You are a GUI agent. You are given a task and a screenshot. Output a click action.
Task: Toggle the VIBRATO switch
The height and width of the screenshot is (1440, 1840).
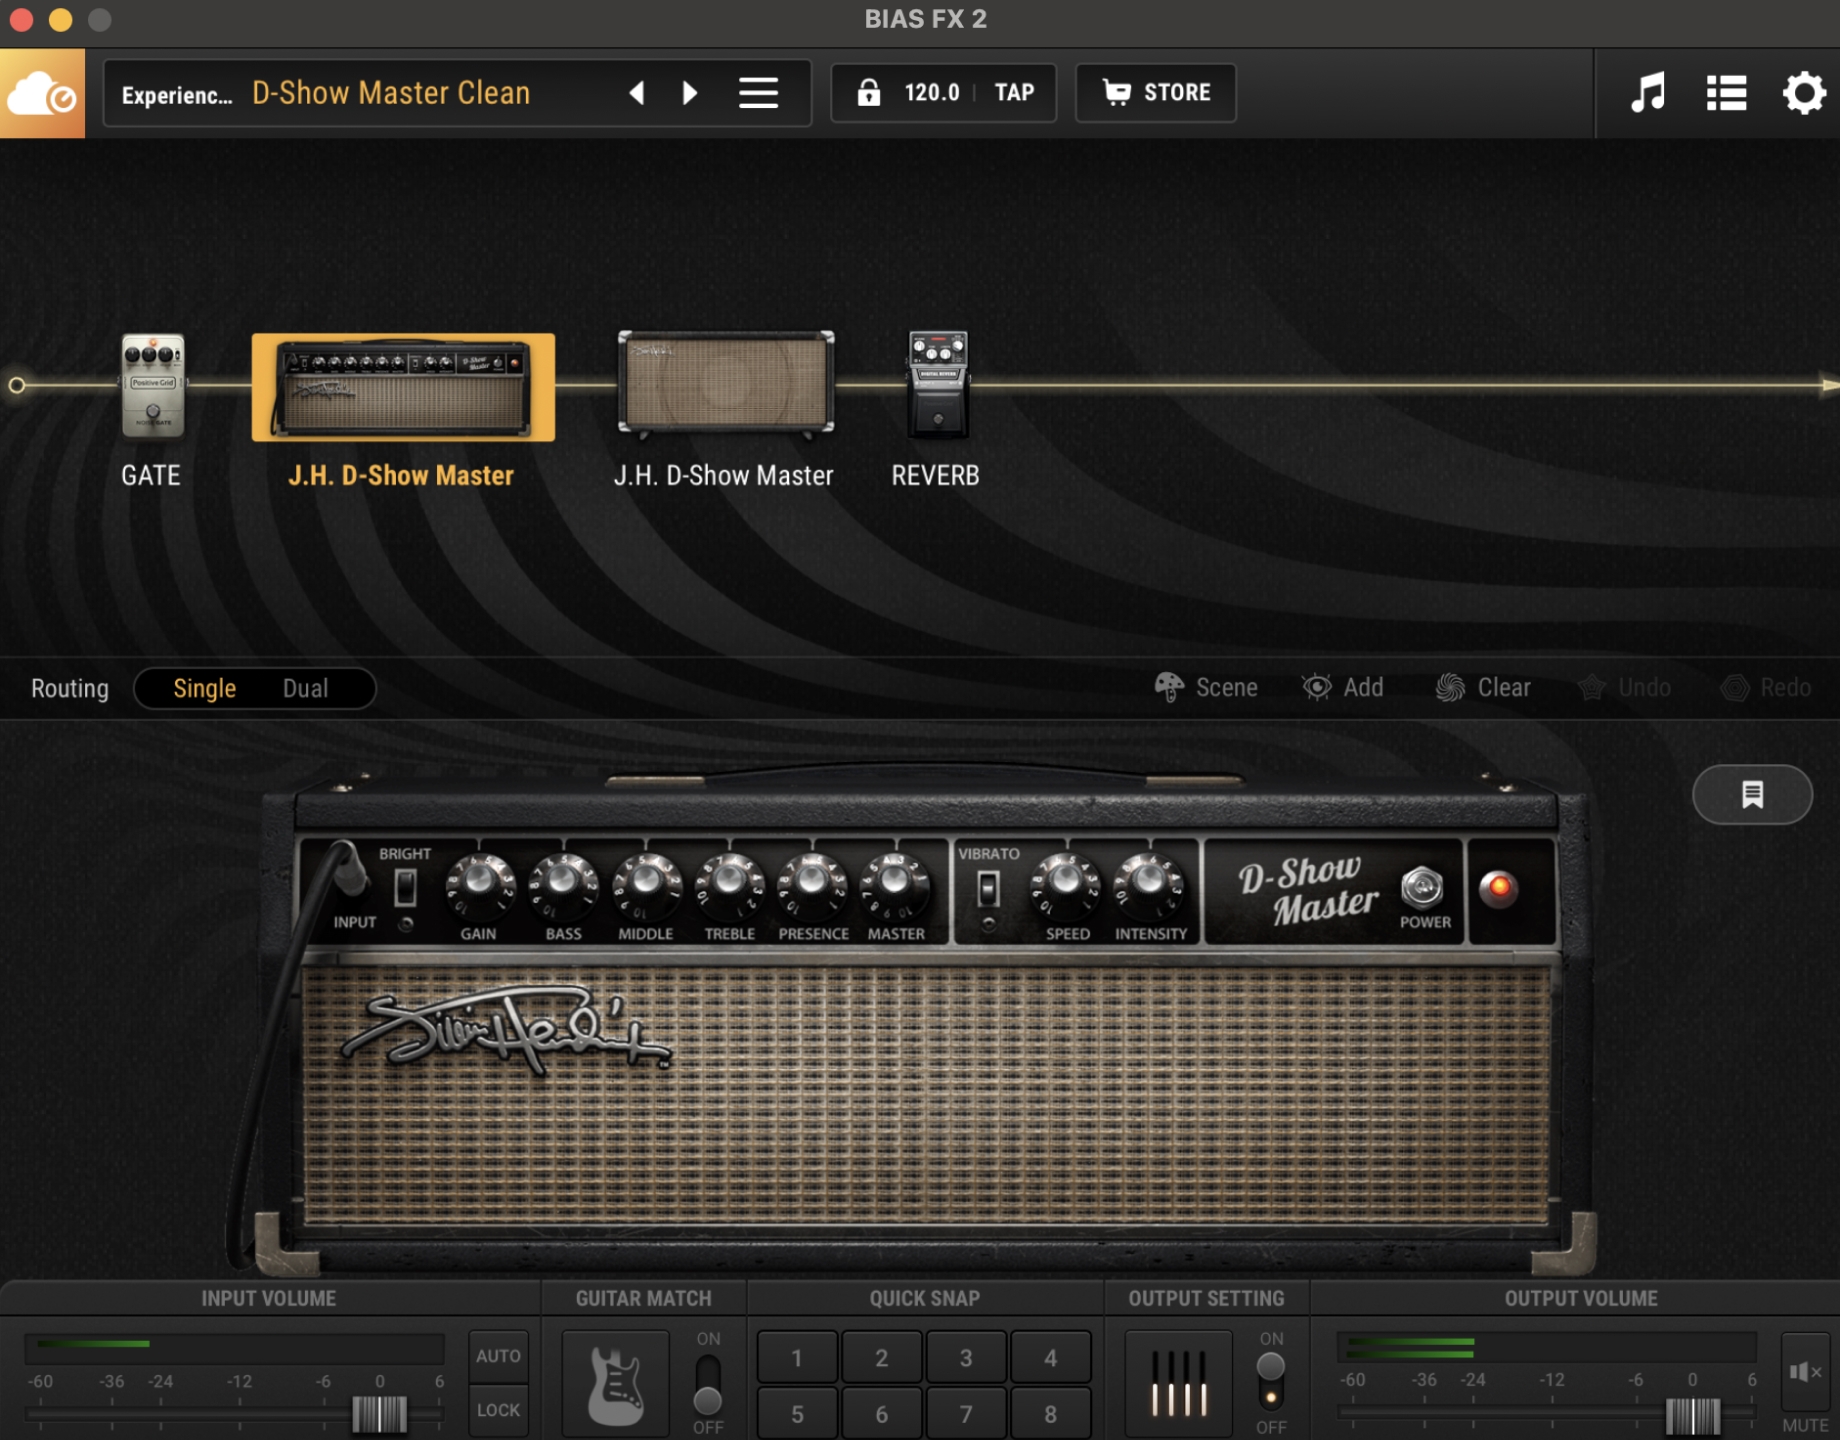(988, 888)
